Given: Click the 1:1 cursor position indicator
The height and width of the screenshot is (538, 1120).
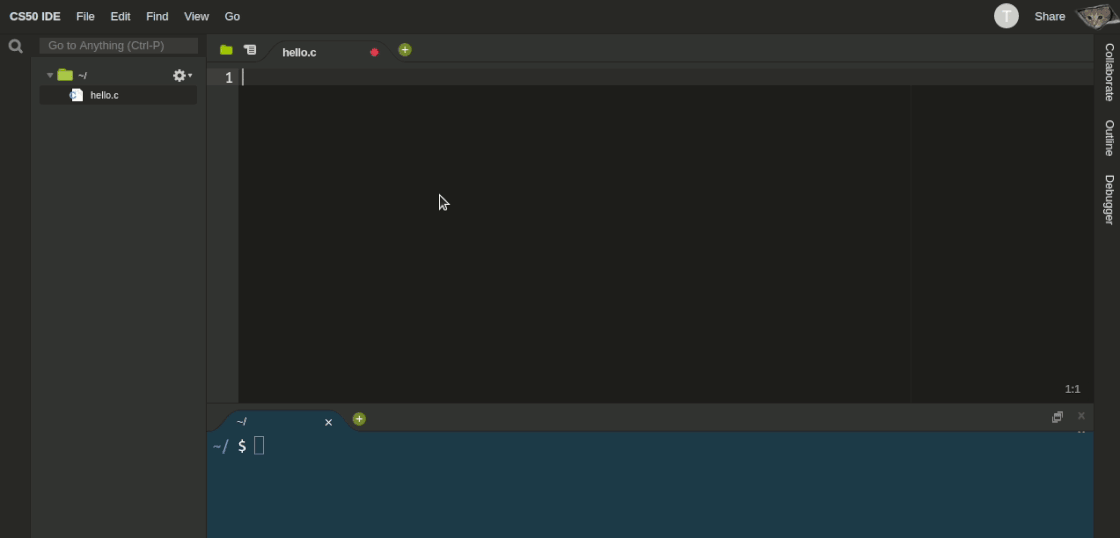Looking at the screenshot, I should pos(1072,389).
